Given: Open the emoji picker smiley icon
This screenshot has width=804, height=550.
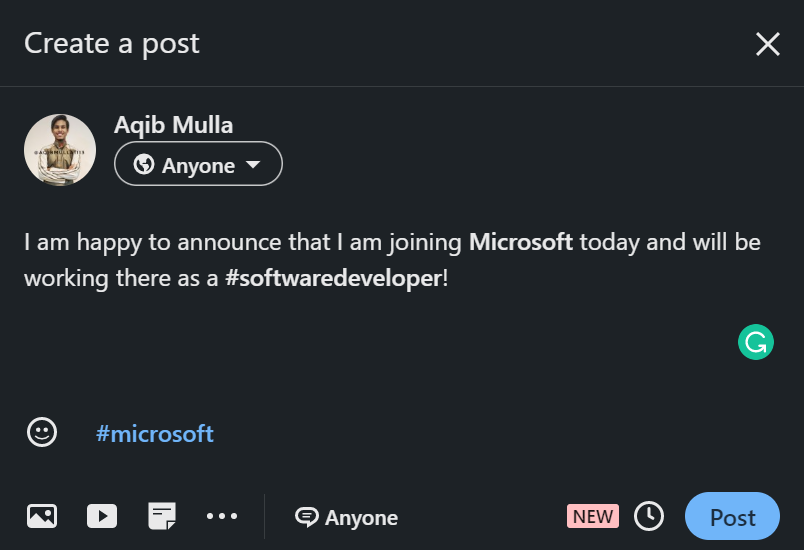Looking at the screenshot, I should tap(42, 432).
